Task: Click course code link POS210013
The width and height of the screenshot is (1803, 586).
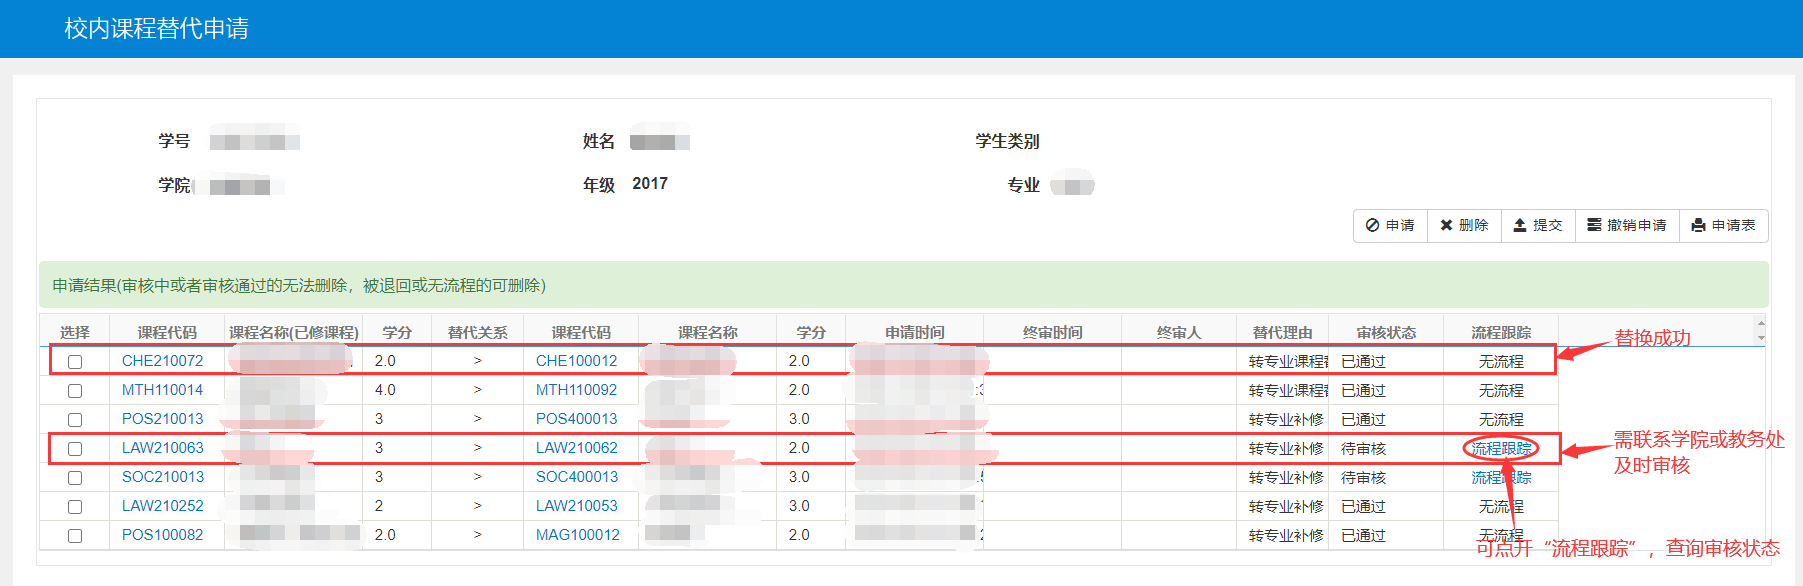Action: 162,419
